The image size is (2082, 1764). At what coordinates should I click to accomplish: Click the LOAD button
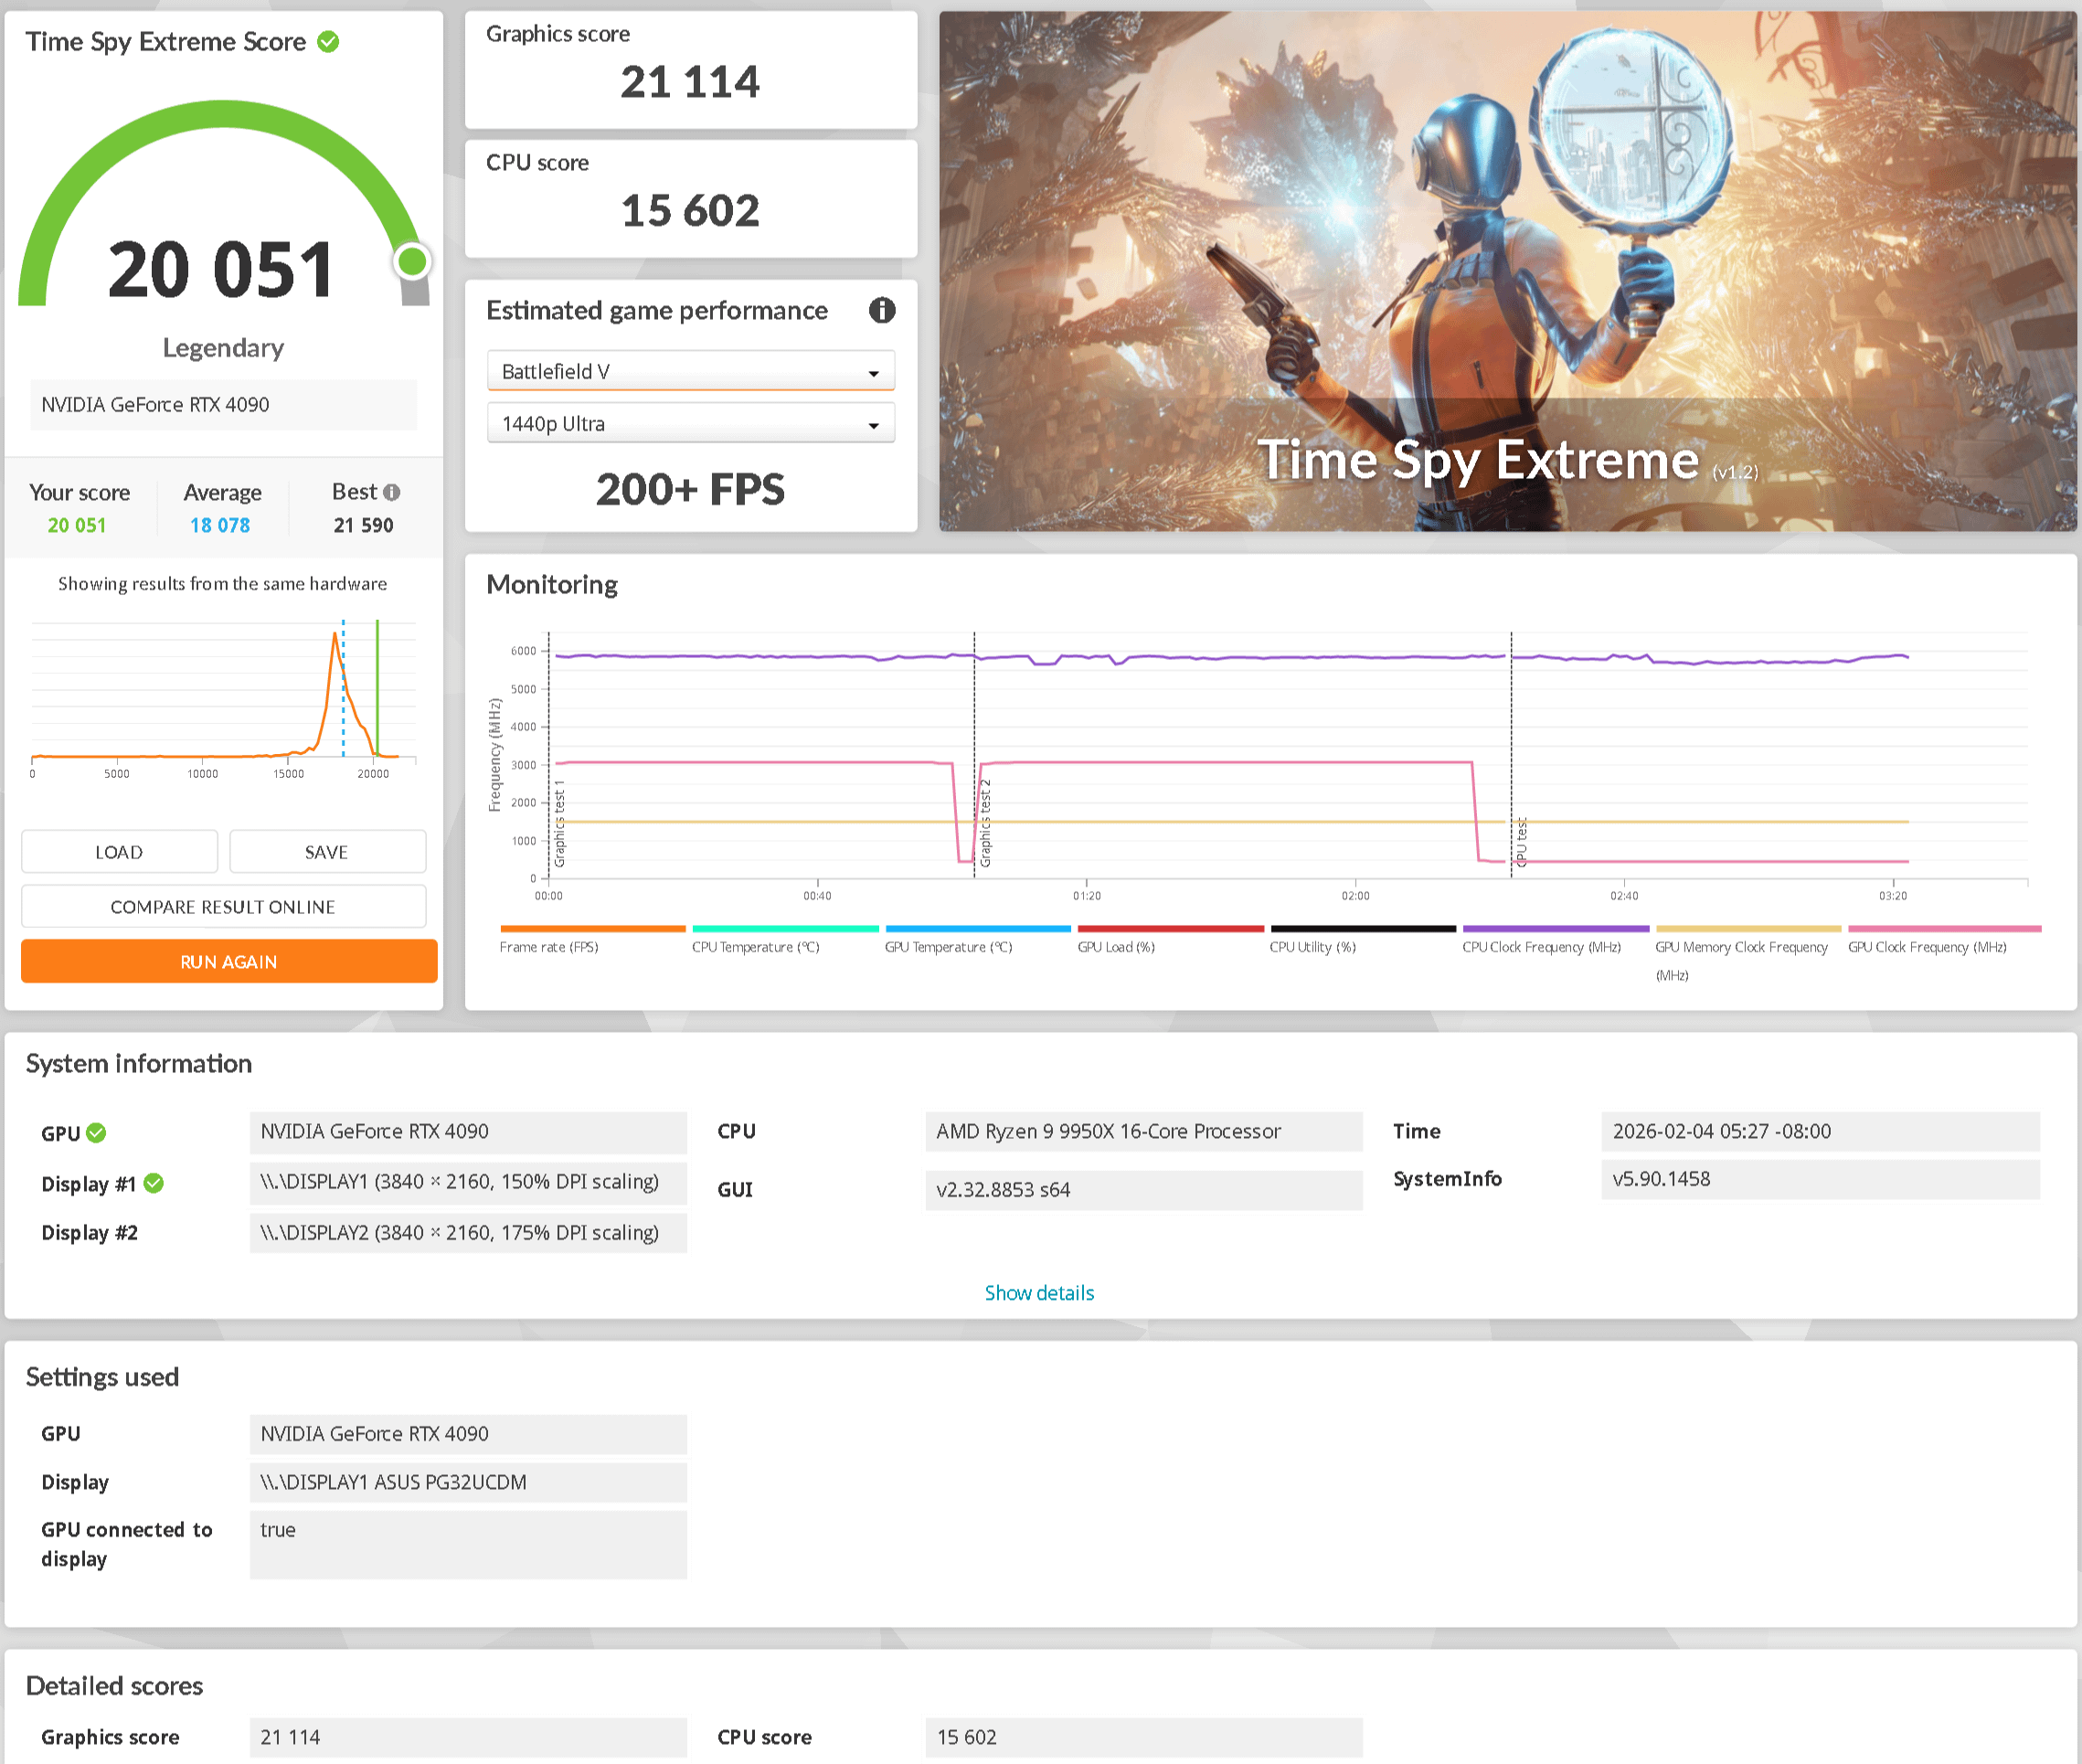tap(119, 852)
